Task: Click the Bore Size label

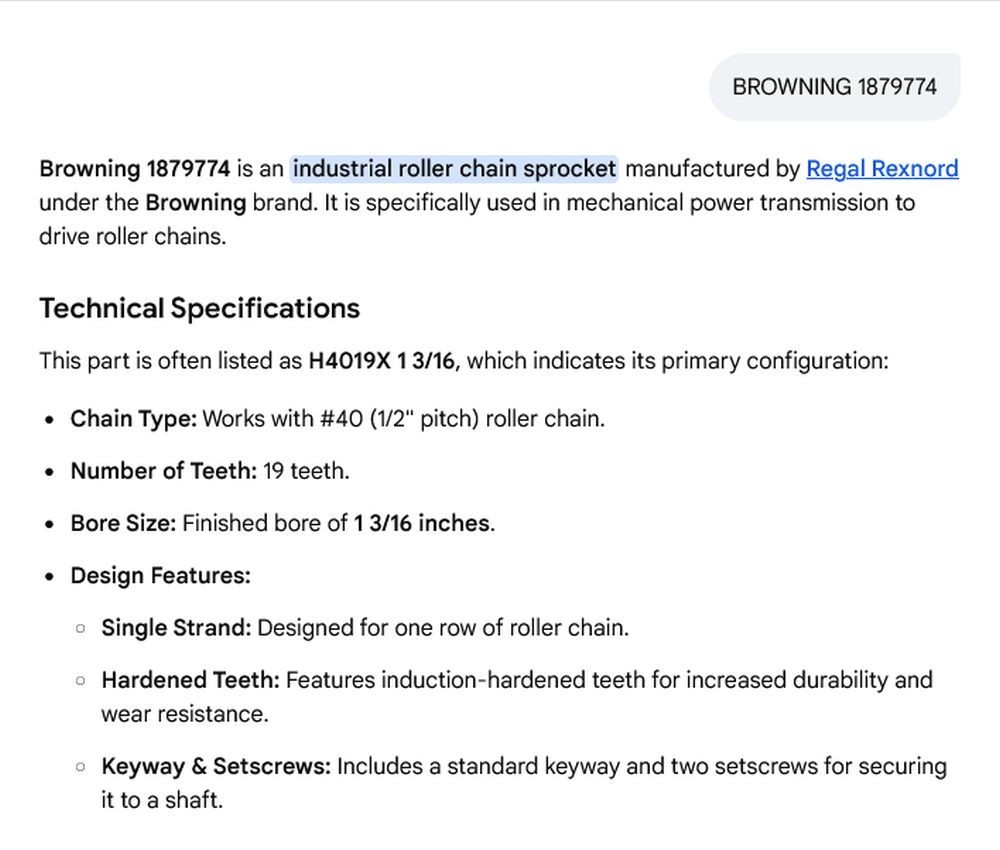Action: (123, 524)
